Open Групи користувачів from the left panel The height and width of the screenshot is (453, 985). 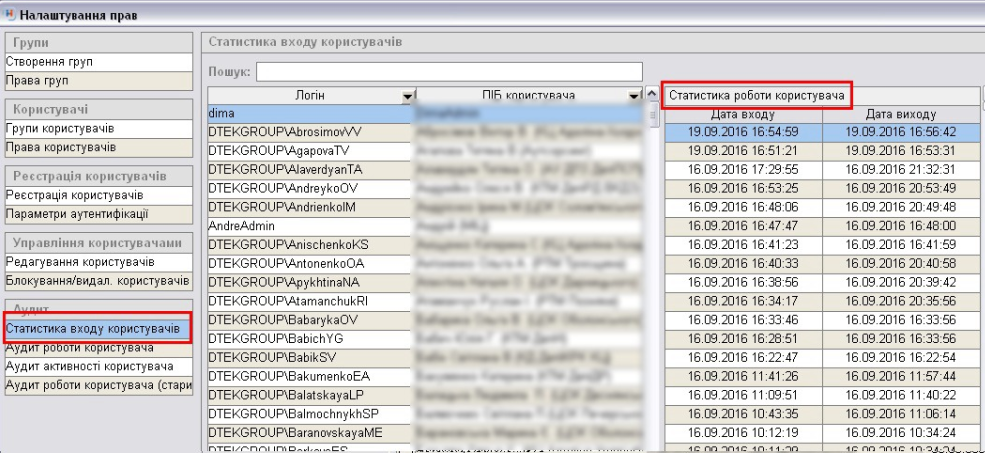[60, 129]
